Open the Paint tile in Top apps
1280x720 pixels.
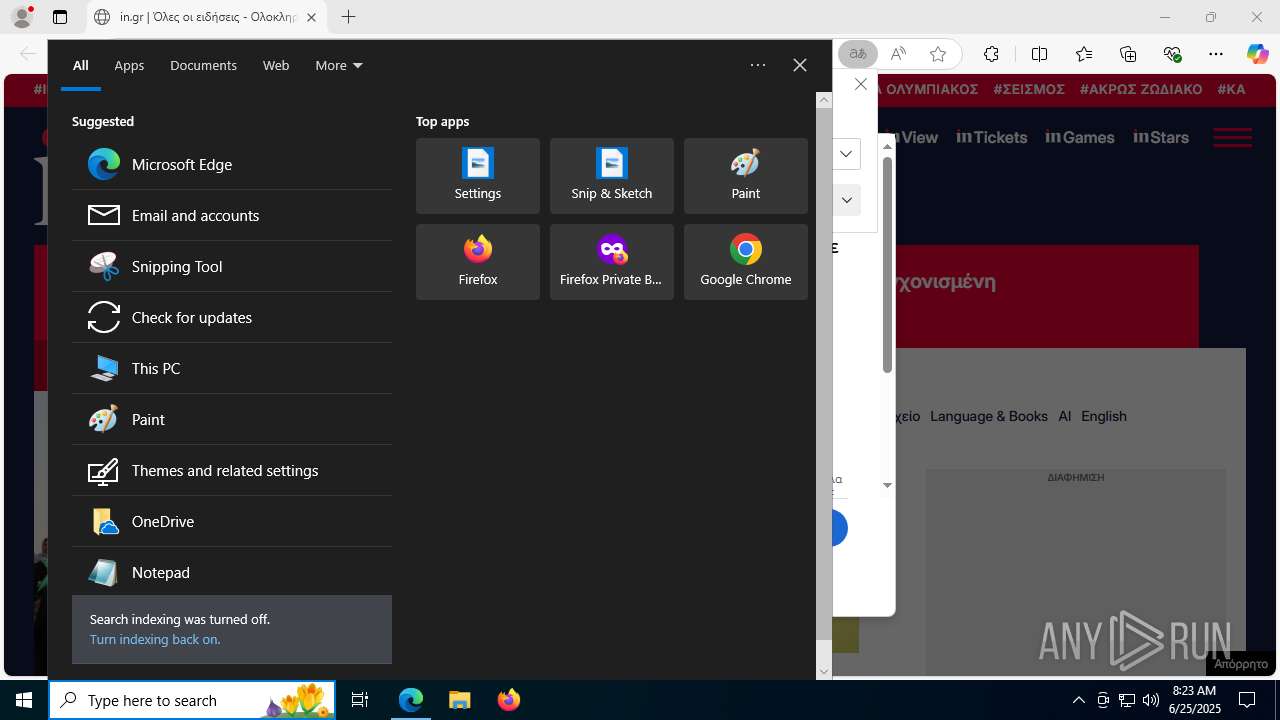click(x=746, y=176)
